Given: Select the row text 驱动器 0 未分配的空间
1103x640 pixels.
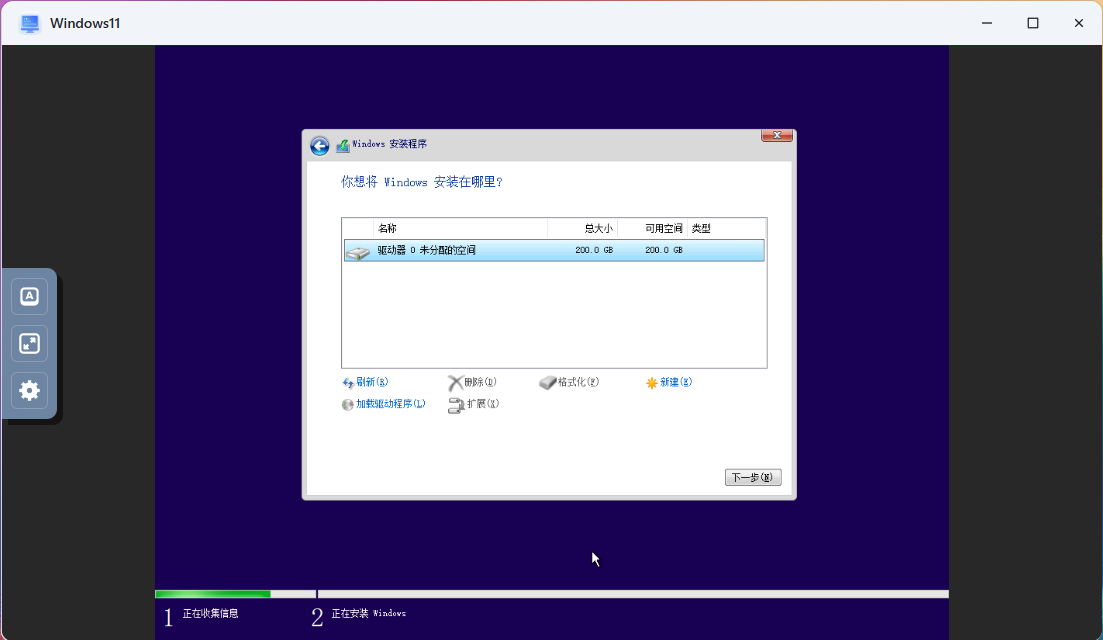Looking at the screenshot, I should click(x=426, y=250).
